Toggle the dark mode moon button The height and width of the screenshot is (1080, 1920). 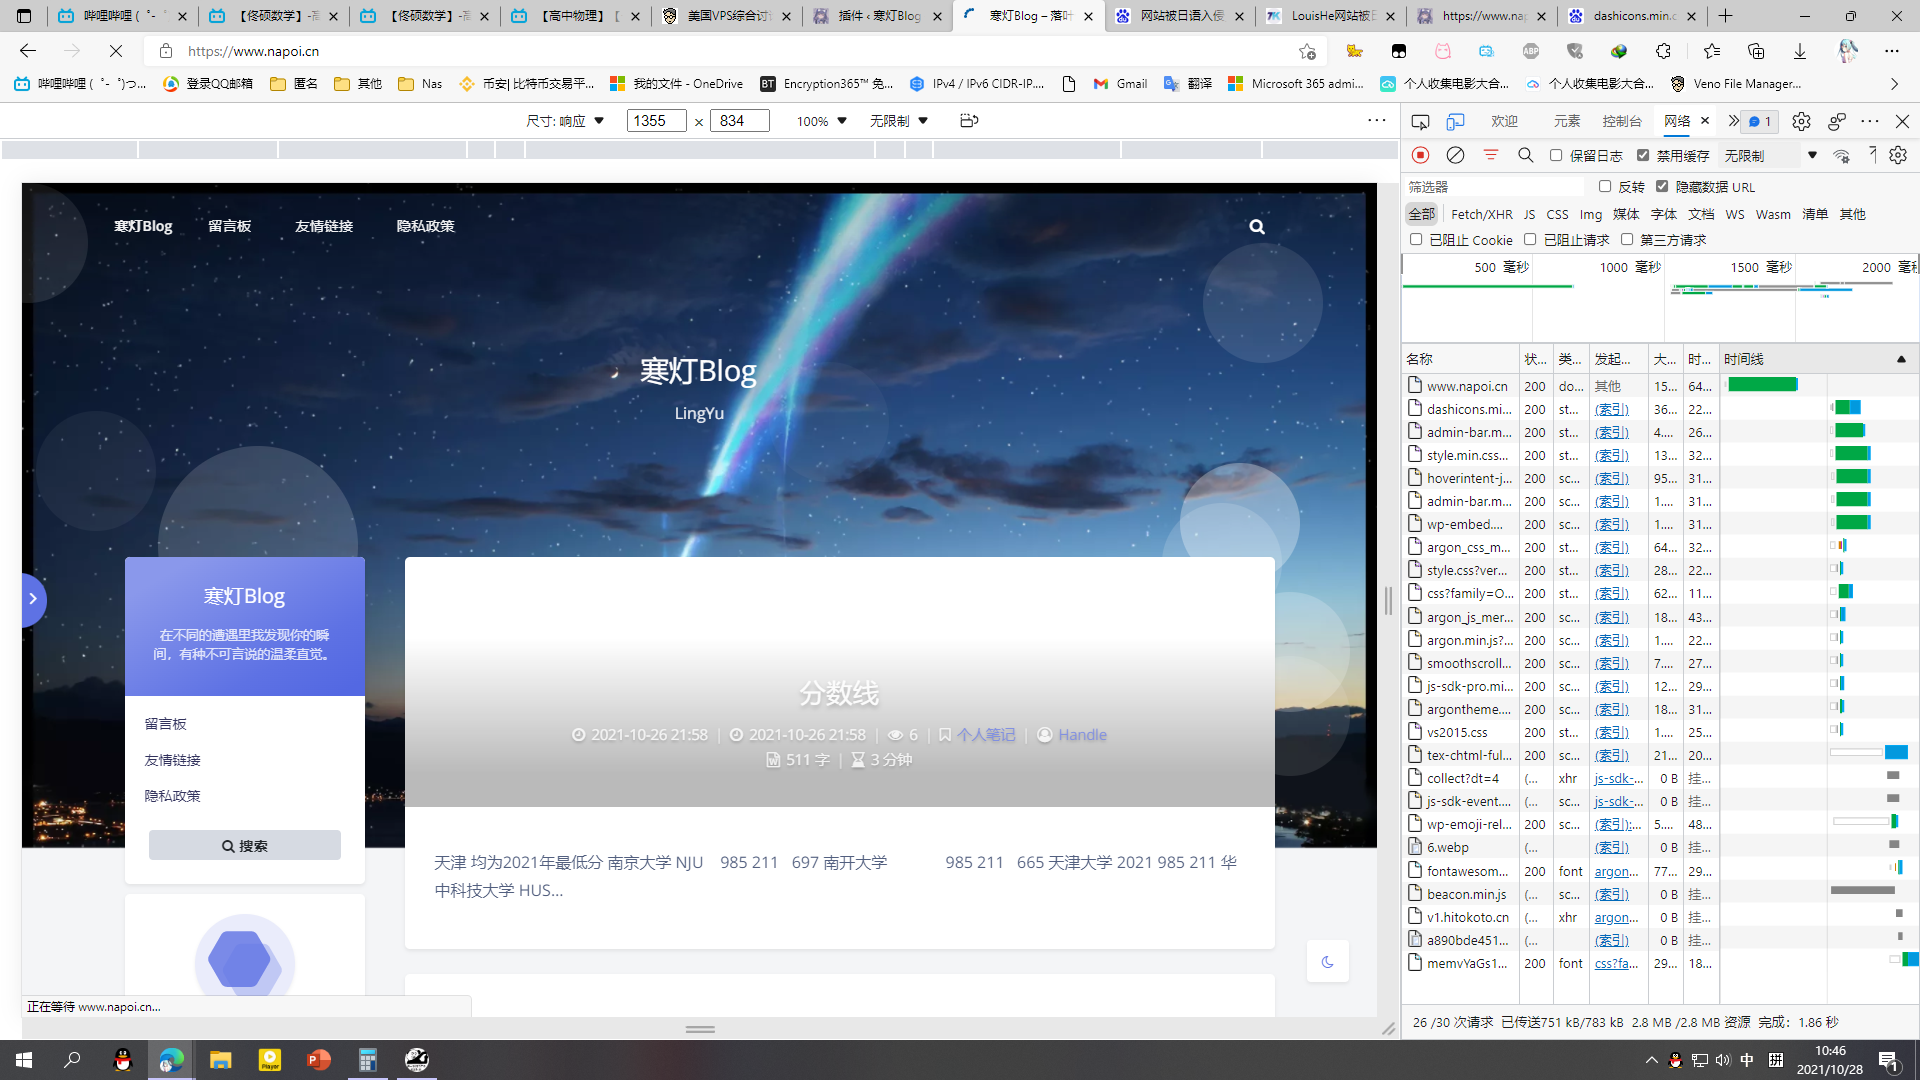click(x=1327, y=961)
